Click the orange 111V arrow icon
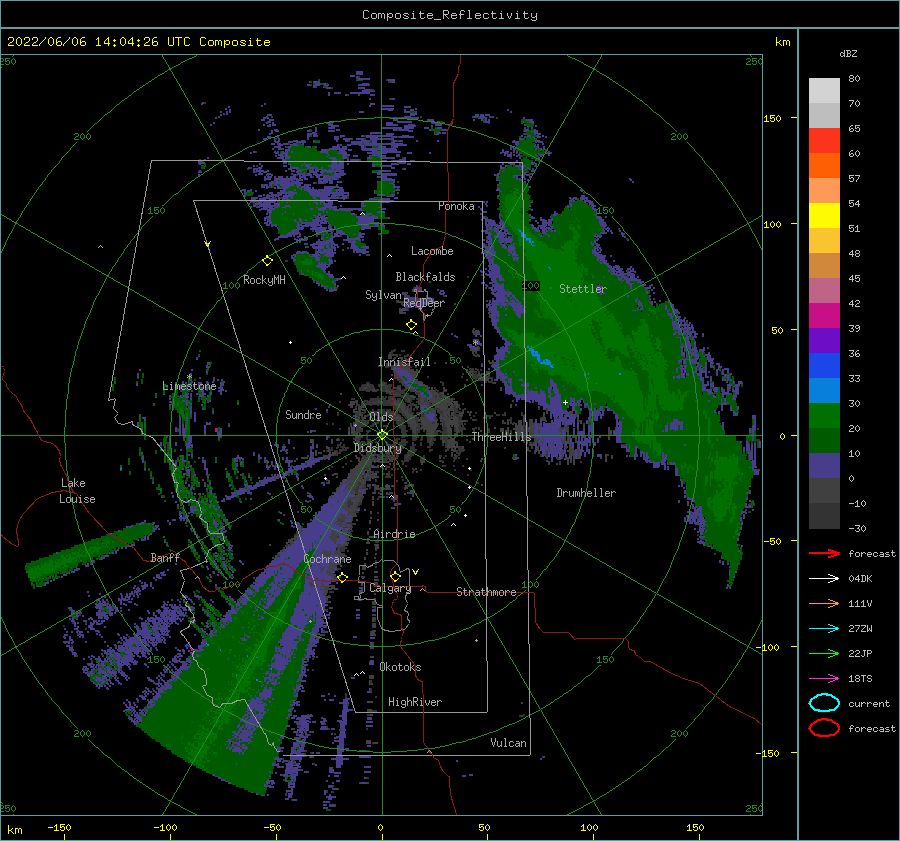The height and width of the screenshot is (841, 900). pyautogui.click(x=824, y=603)
